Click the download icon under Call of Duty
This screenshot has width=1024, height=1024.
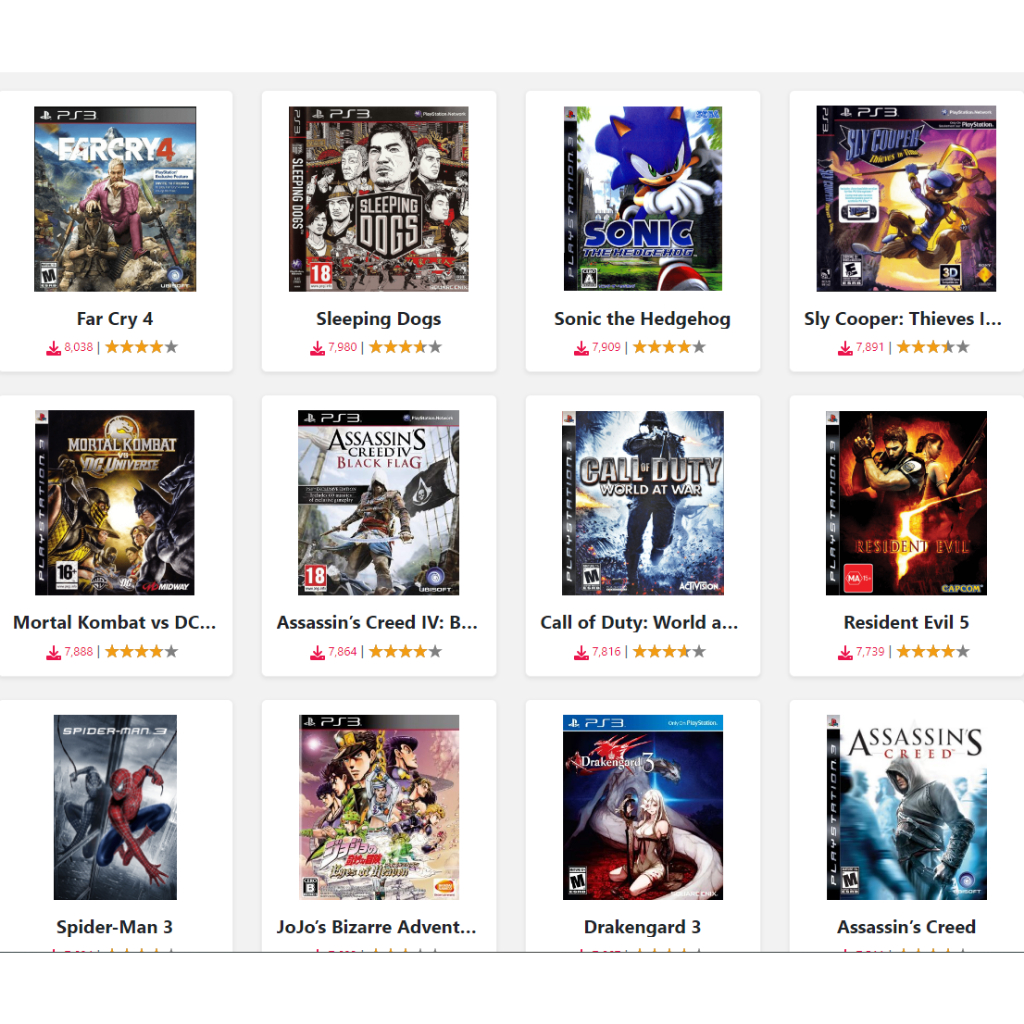[581, 652]
